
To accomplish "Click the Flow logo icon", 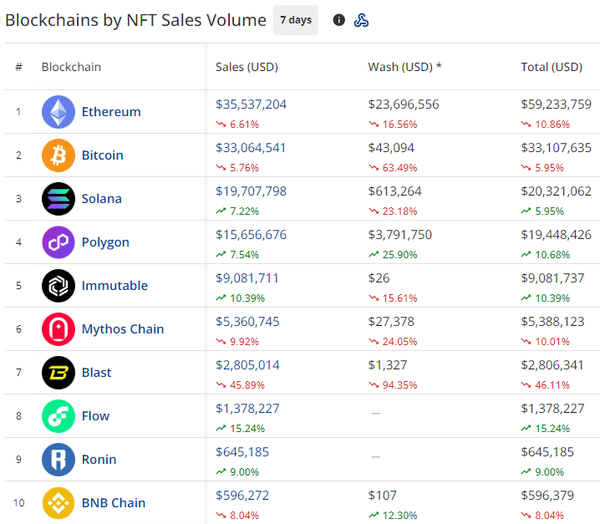I will (58, 416).
